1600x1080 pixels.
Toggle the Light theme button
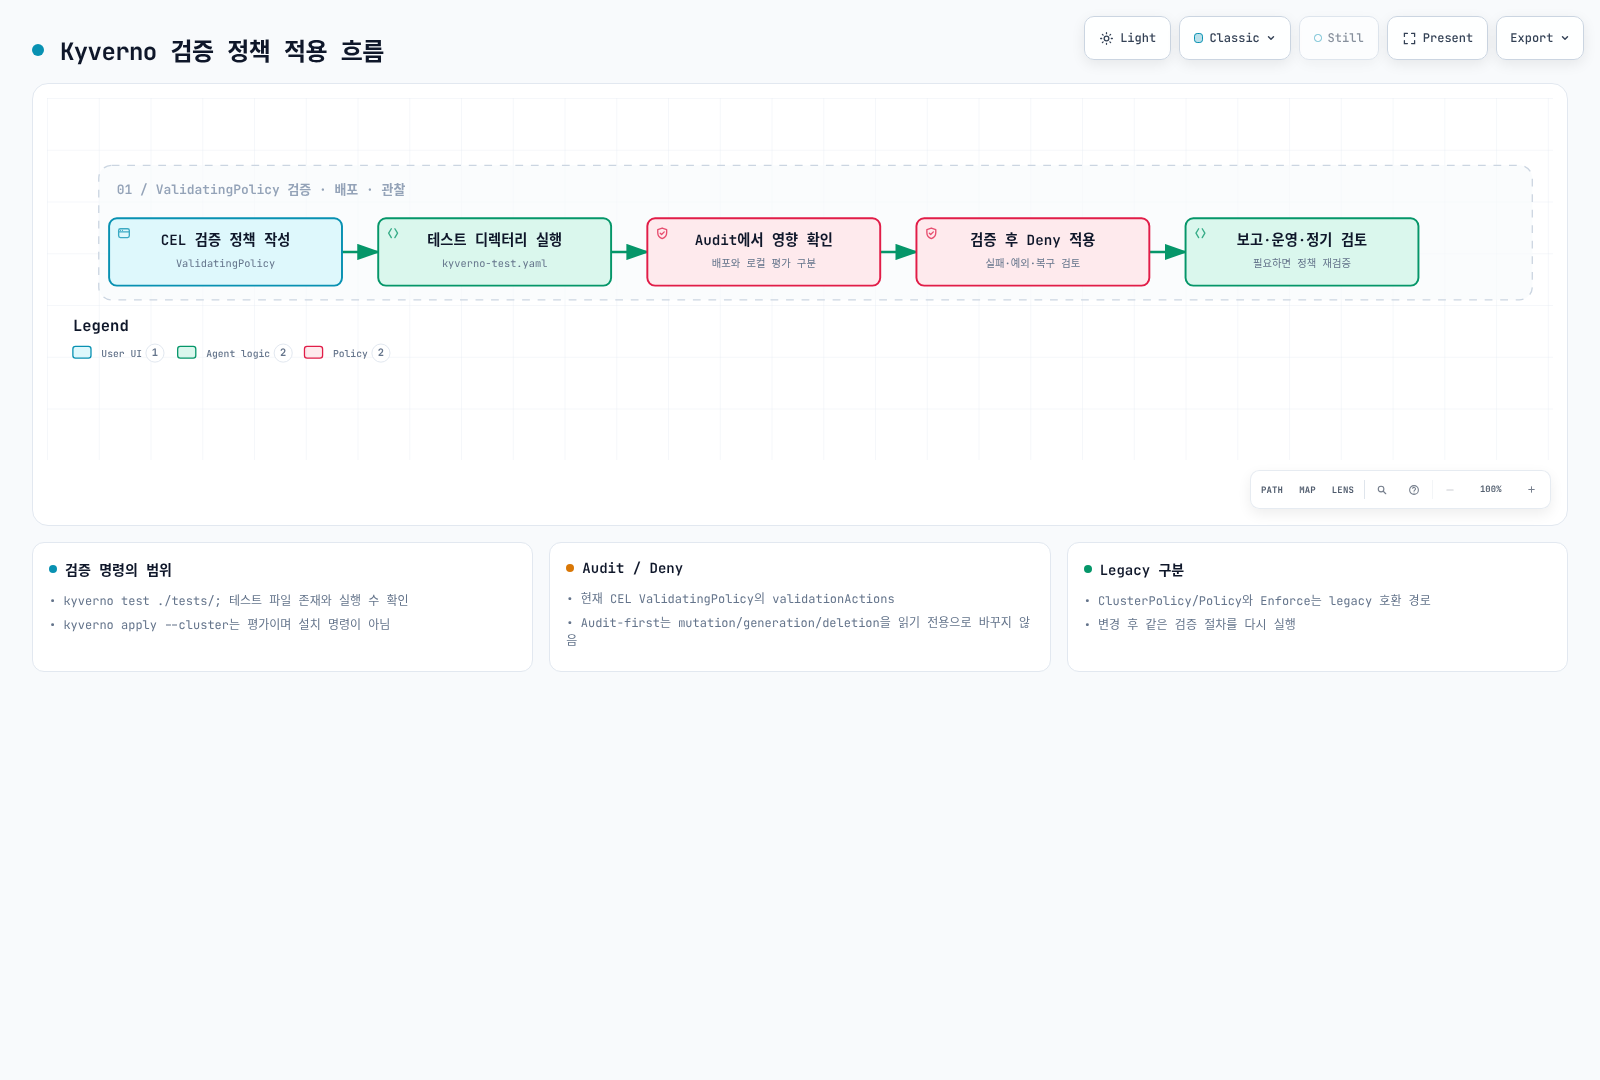click(1127, 38)
